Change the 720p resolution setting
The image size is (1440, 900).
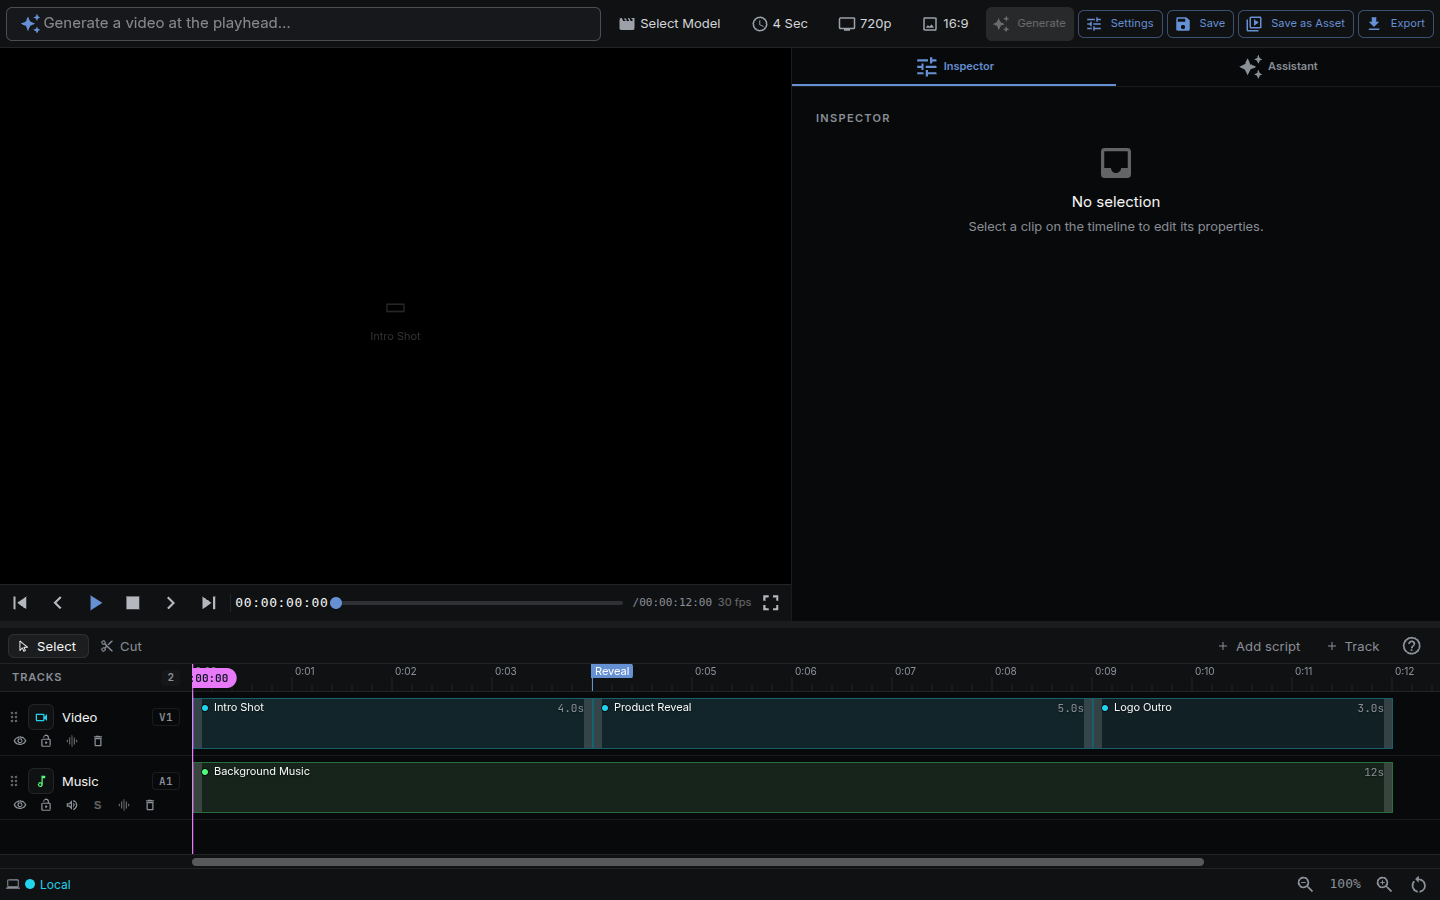click(865, 23)
